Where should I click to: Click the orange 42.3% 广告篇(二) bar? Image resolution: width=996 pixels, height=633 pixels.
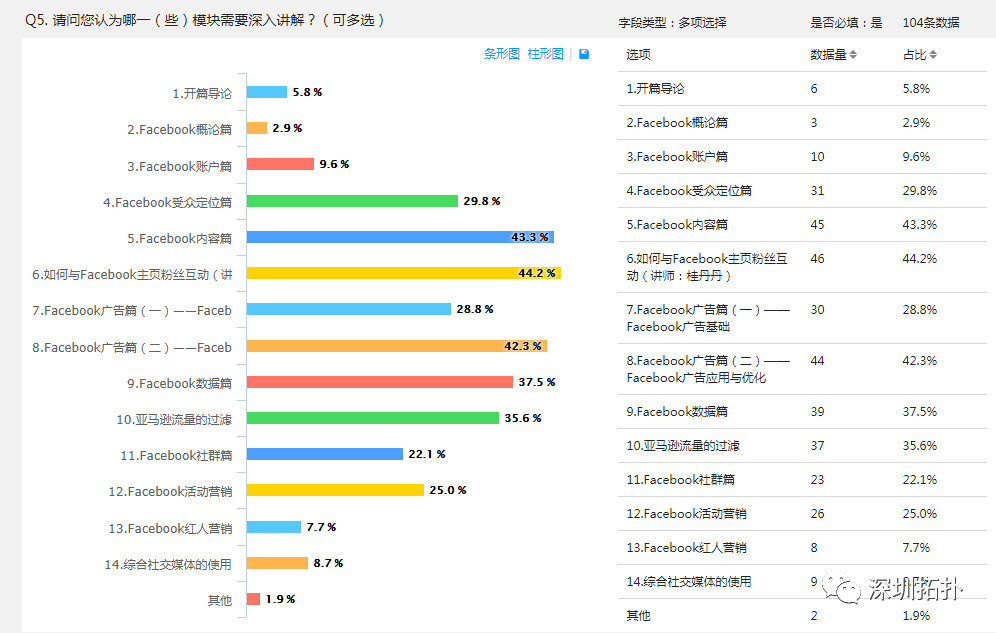[x=396, y=346]
